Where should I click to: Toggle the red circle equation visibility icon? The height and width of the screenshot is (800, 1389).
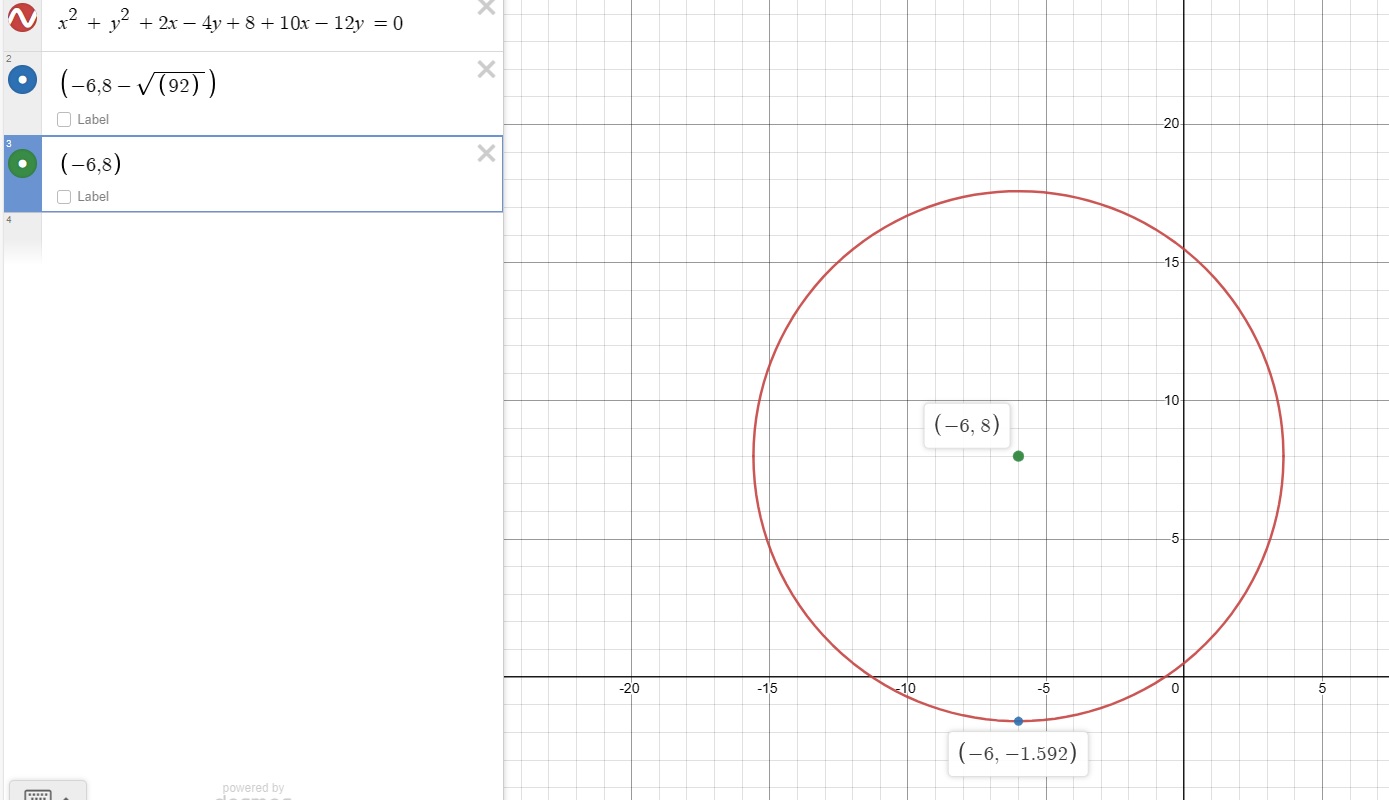tap(22, 17)
